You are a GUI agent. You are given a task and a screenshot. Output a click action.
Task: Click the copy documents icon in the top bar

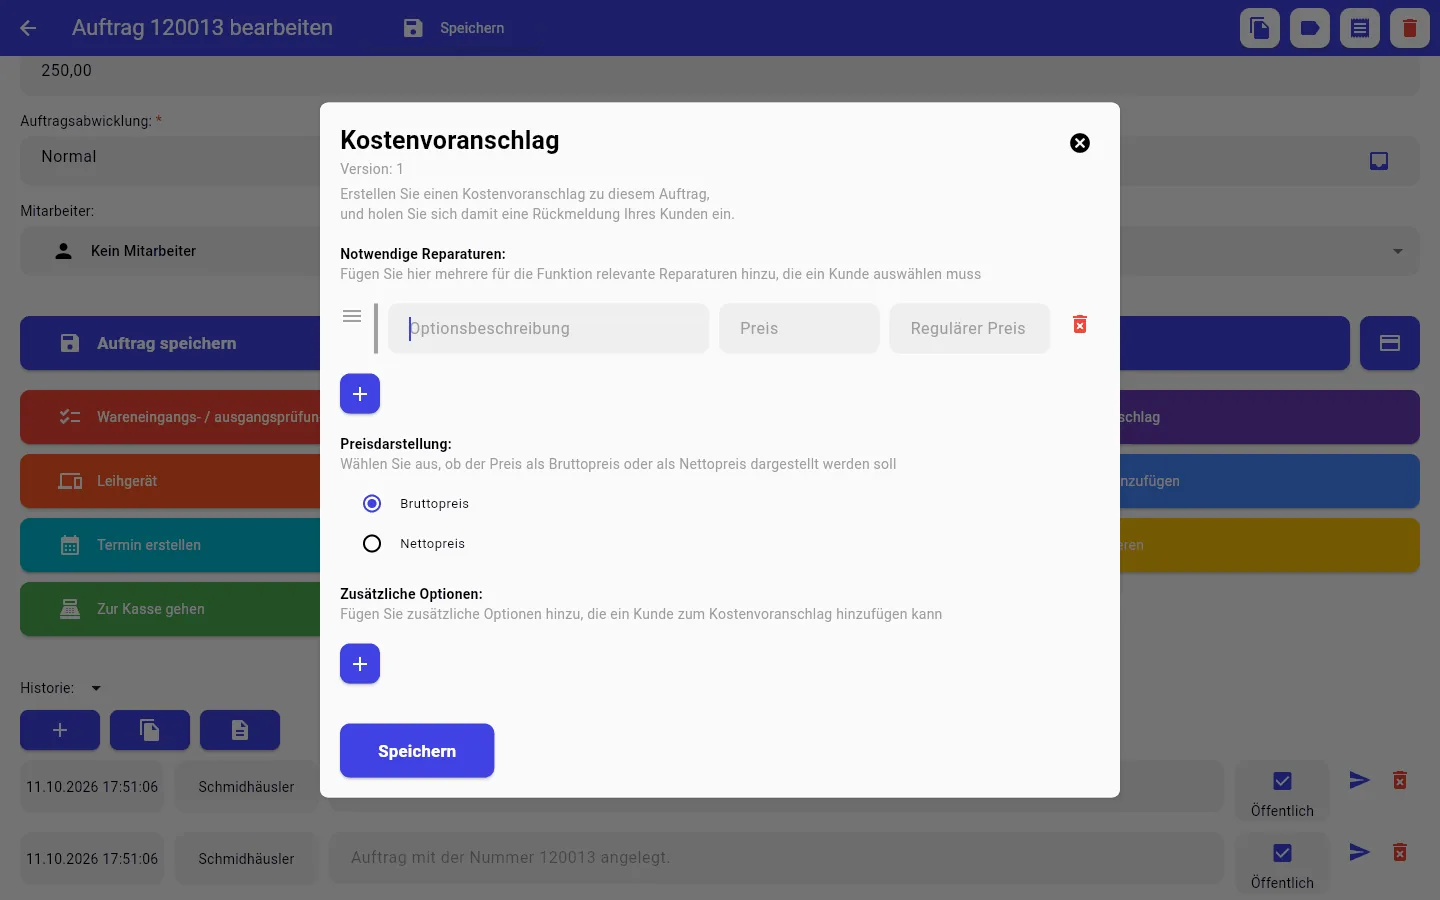pyautogui.click(x=1260, y=28)
